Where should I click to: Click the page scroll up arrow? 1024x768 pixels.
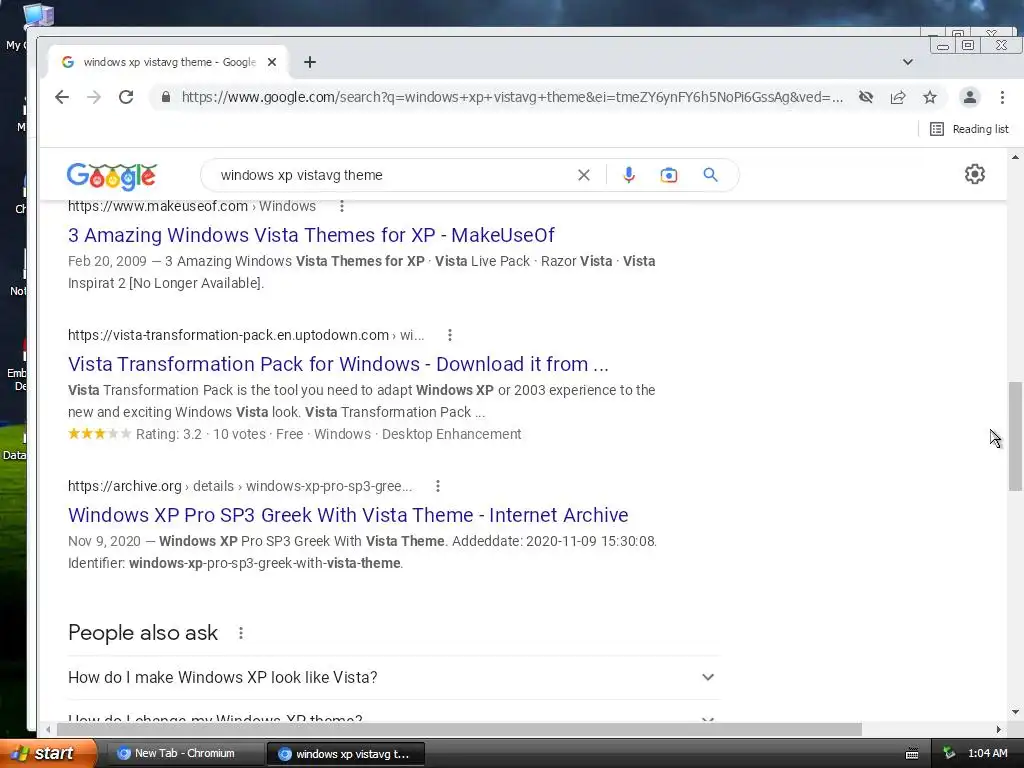click(1015, 157)
